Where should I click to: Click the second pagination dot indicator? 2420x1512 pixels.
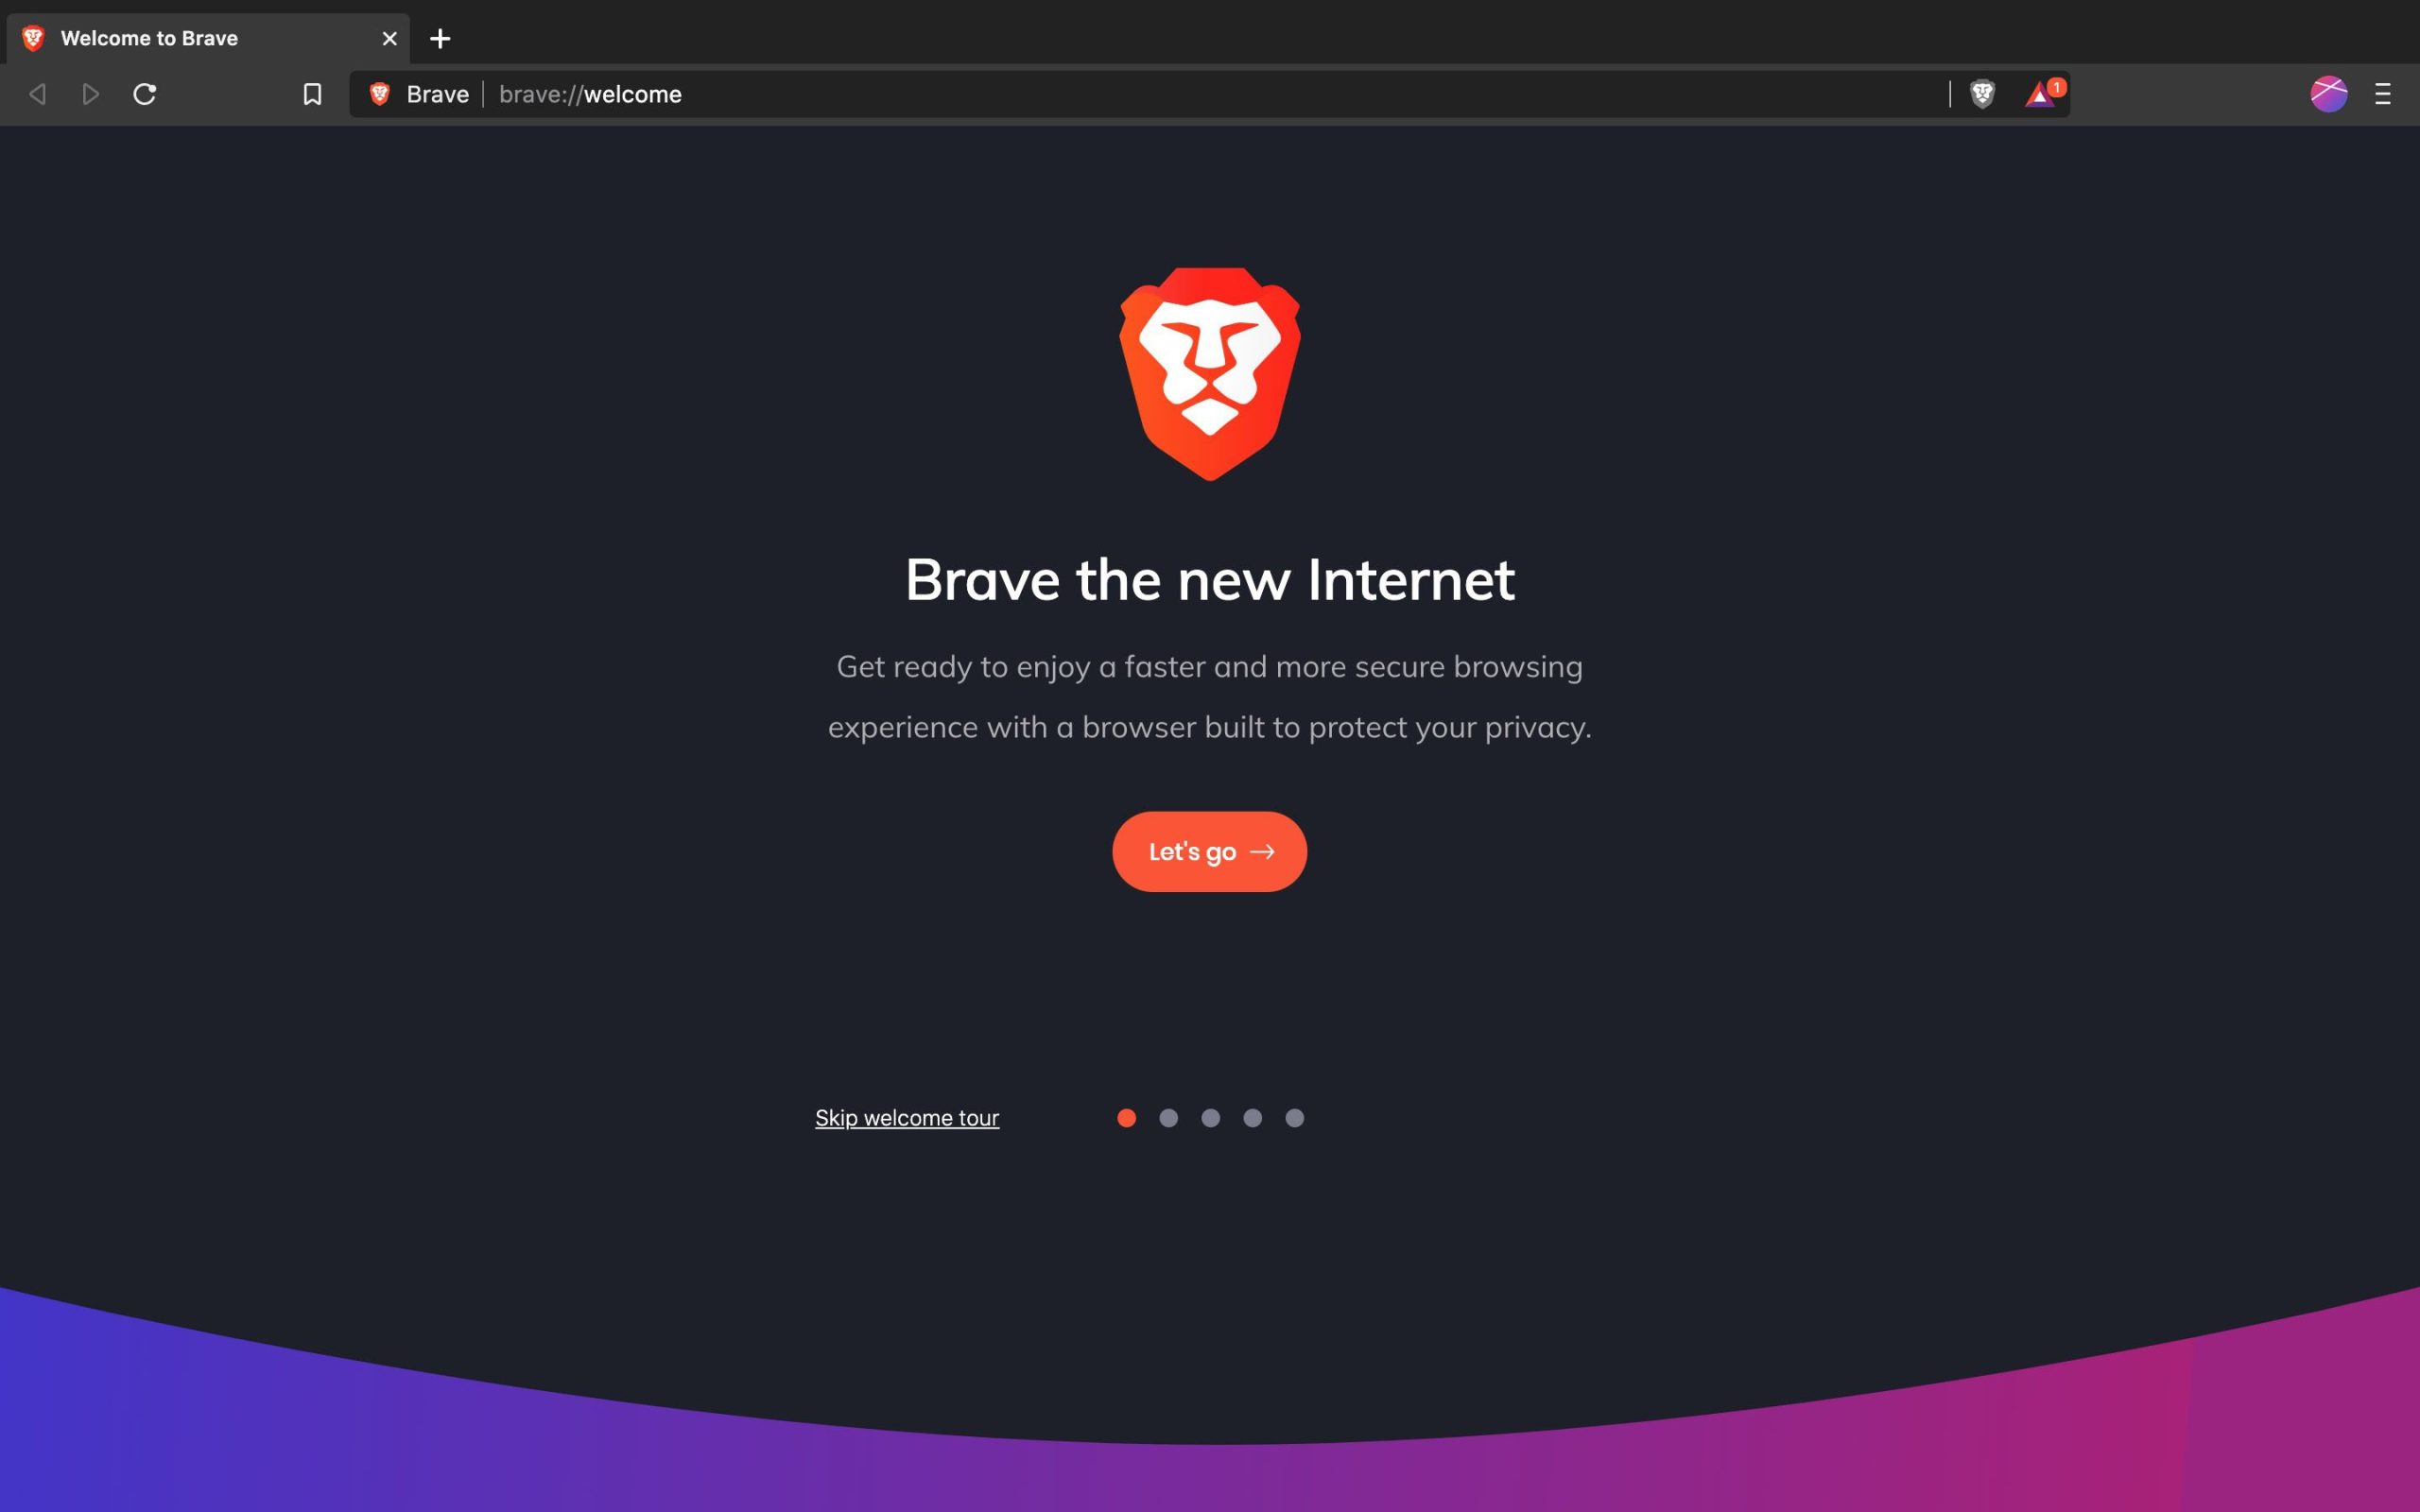[x=1167, y=1117]
